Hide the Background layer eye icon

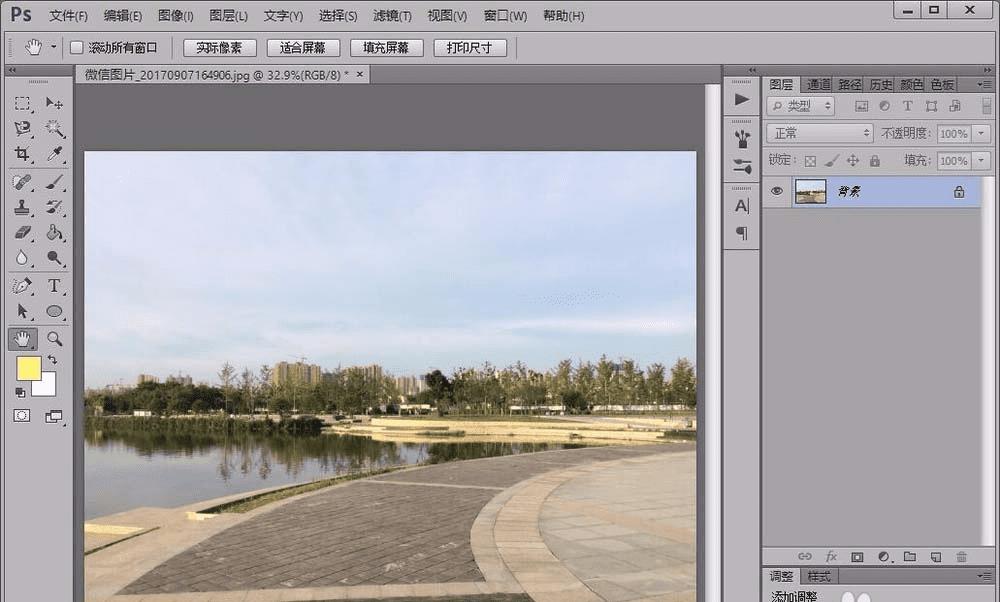coord(776,191)
